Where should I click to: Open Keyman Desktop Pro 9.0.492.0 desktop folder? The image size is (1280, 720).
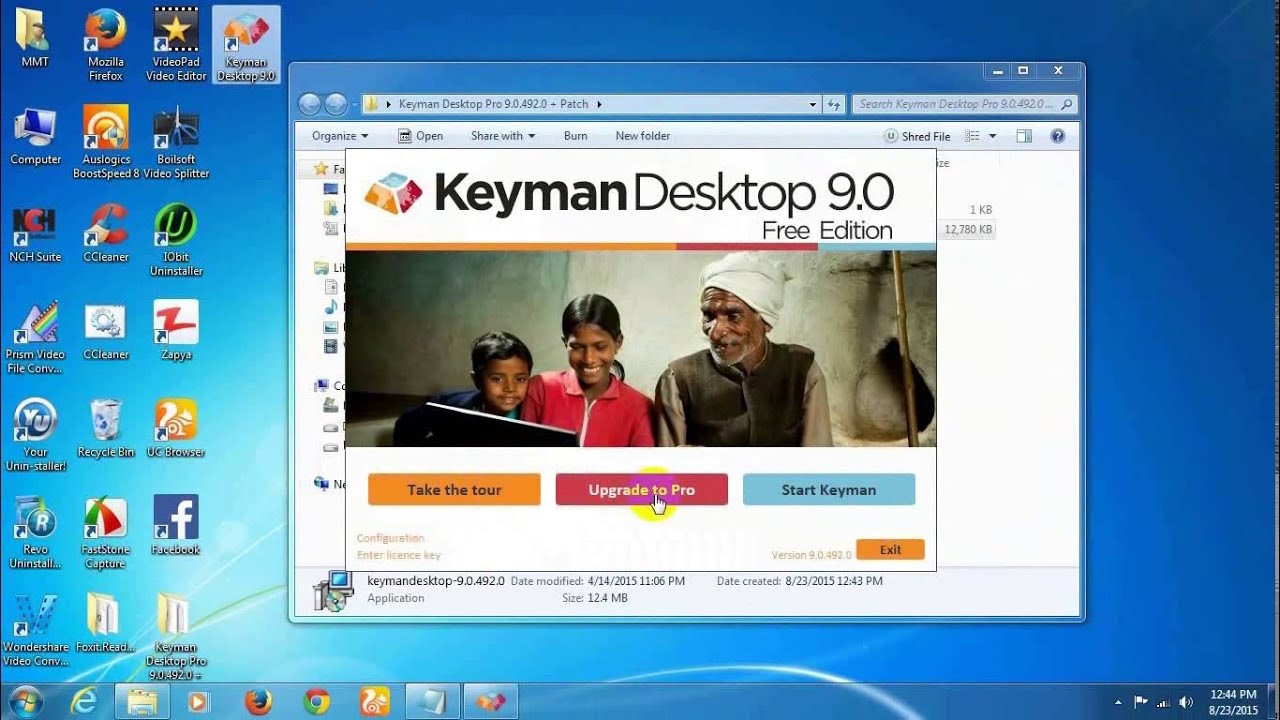[x=175, y=637]
